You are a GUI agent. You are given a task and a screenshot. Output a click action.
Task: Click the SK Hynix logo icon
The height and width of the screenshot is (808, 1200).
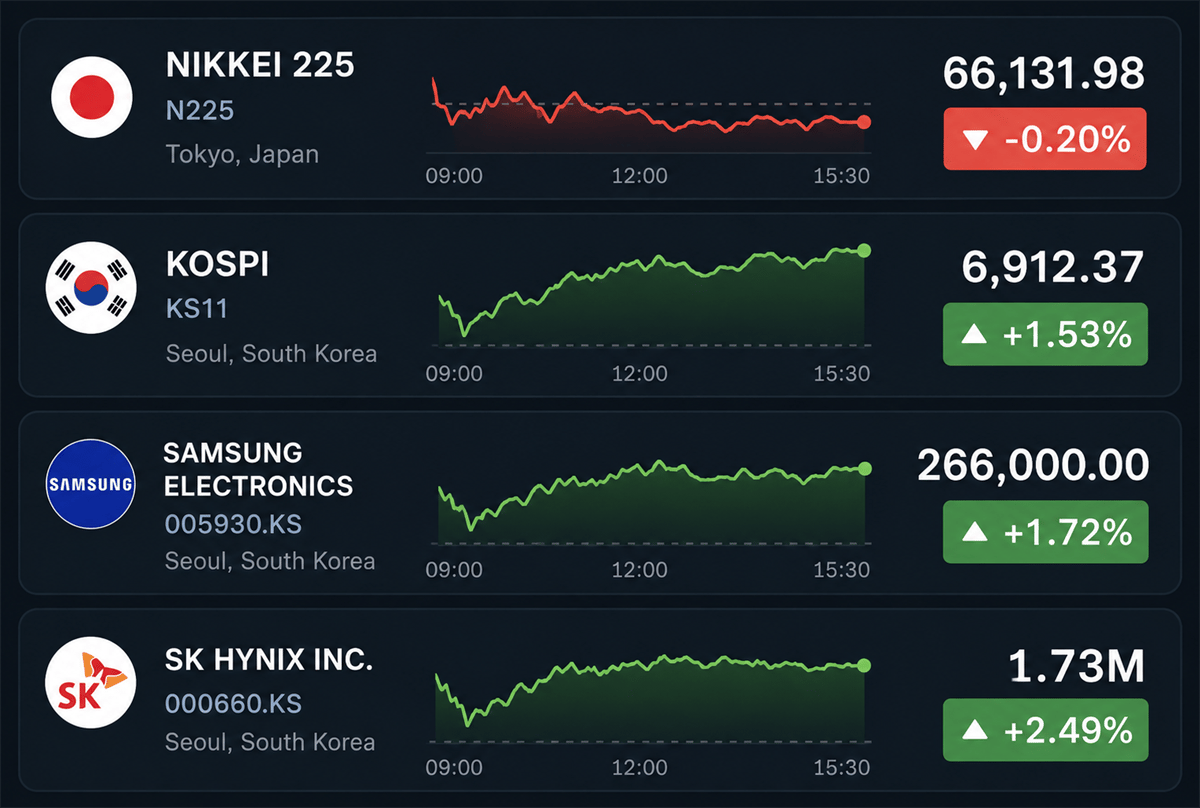90,684
